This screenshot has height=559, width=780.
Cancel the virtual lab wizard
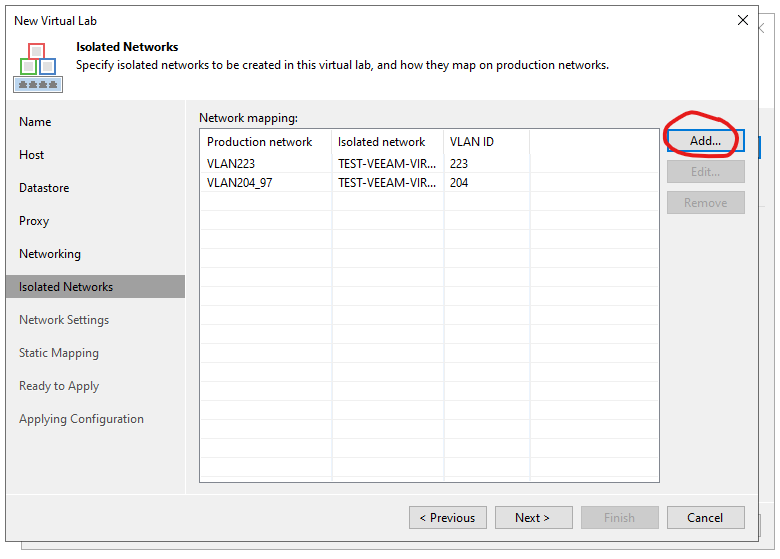[x=705, y=518]
